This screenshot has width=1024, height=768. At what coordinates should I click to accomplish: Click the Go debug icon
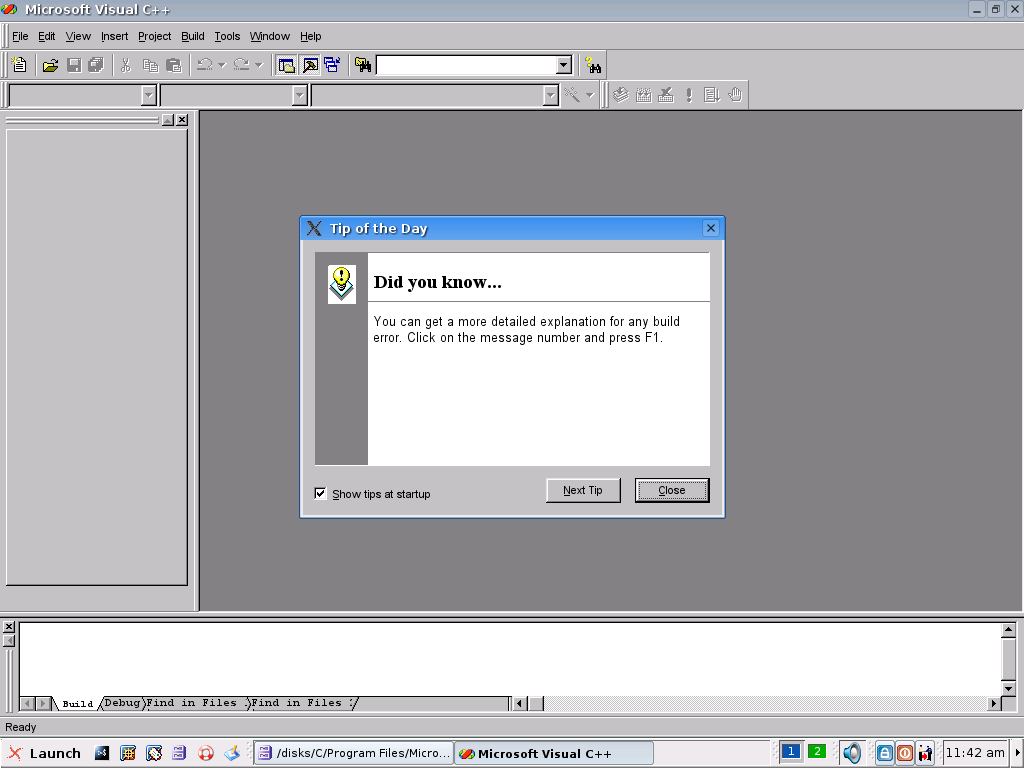(712, 95)
